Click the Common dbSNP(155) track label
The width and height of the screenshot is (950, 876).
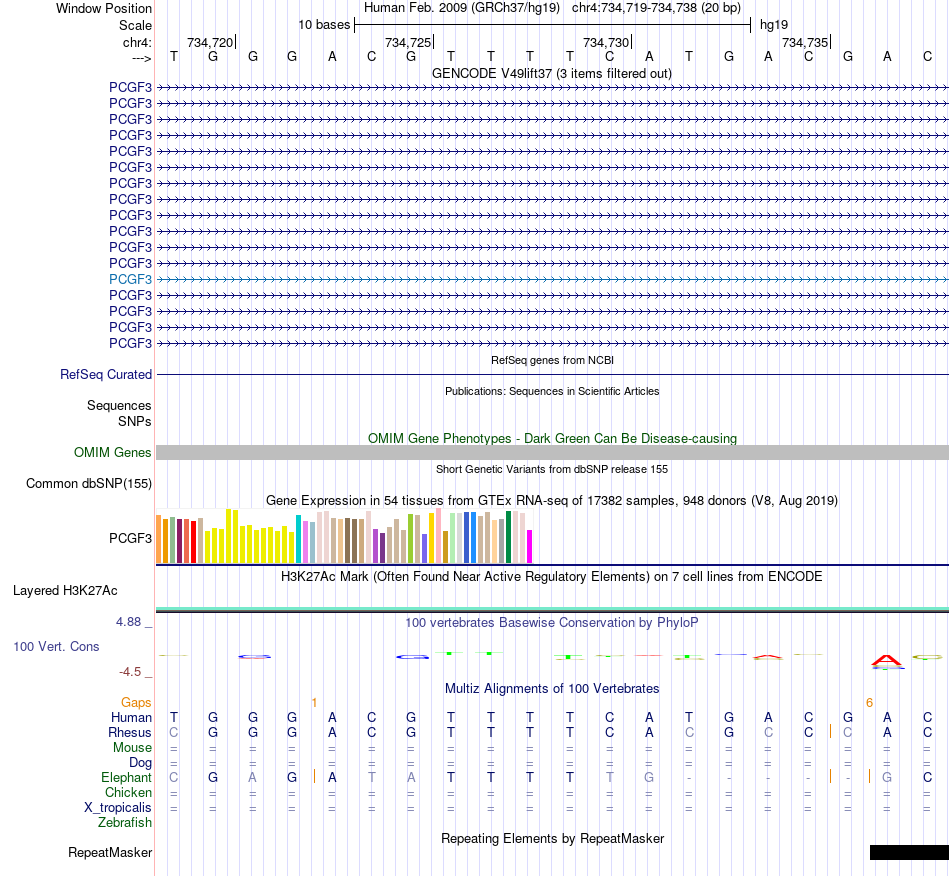89,483
